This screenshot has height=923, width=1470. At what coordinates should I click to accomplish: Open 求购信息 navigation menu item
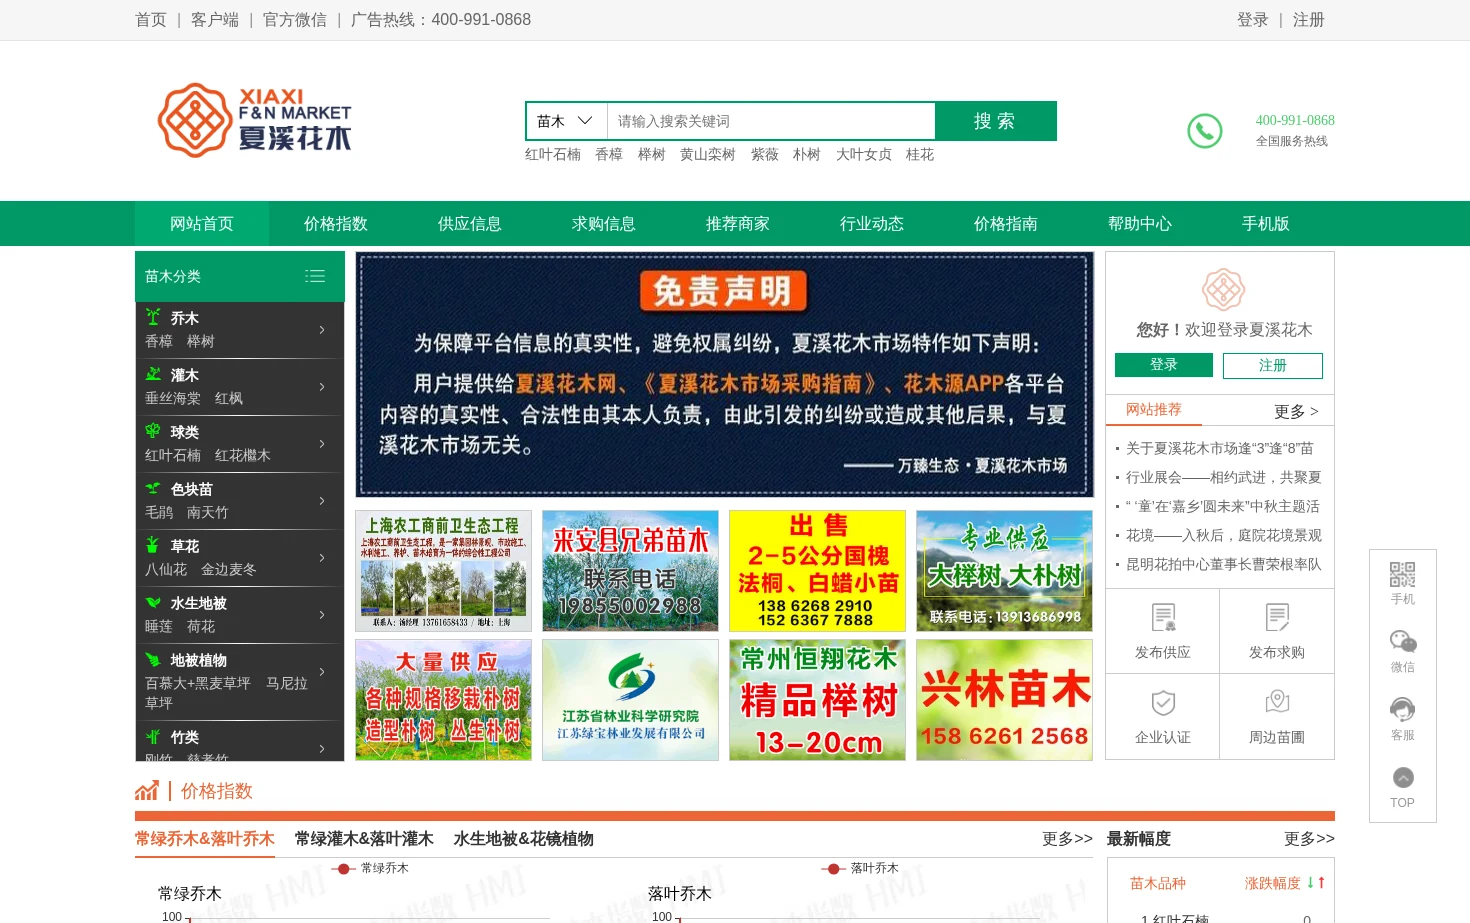pyautogui.click(x=604, y=223)
